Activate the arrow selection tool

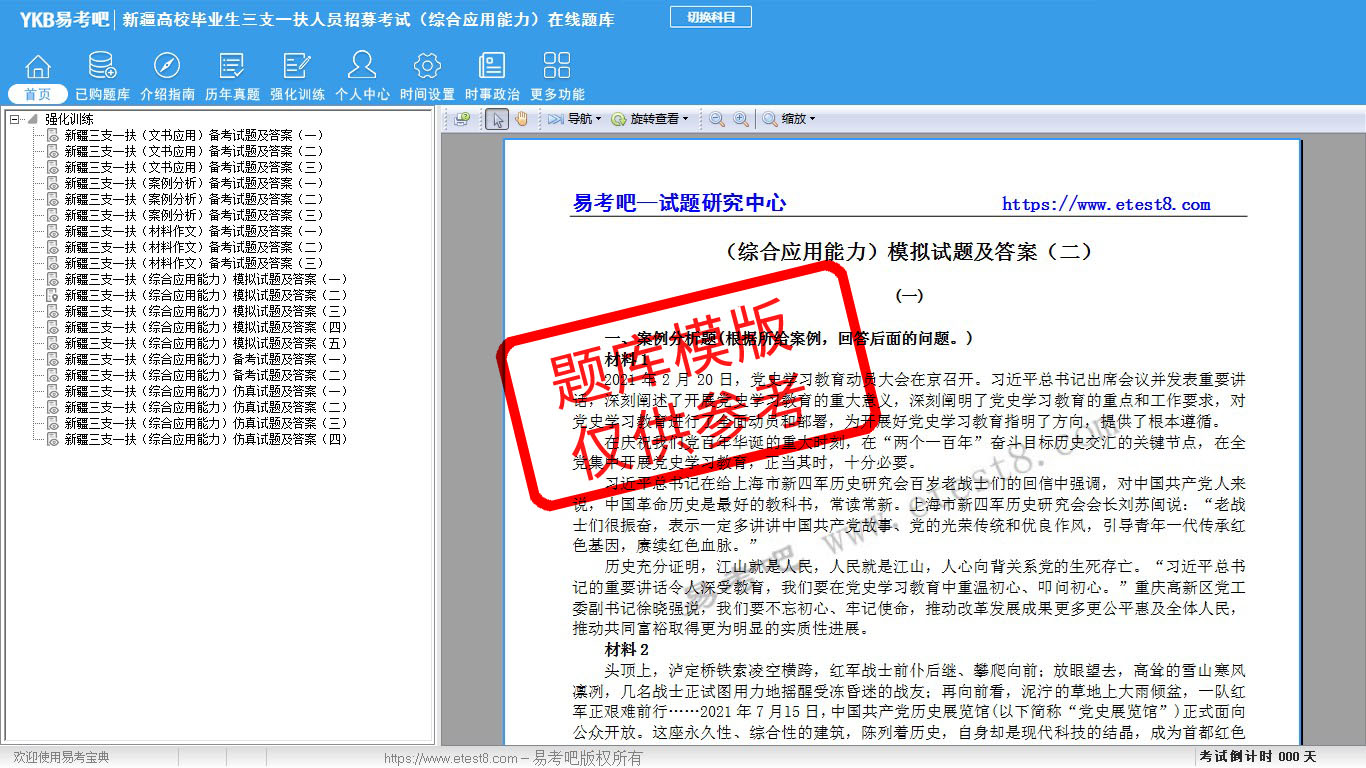coord(497,119)
